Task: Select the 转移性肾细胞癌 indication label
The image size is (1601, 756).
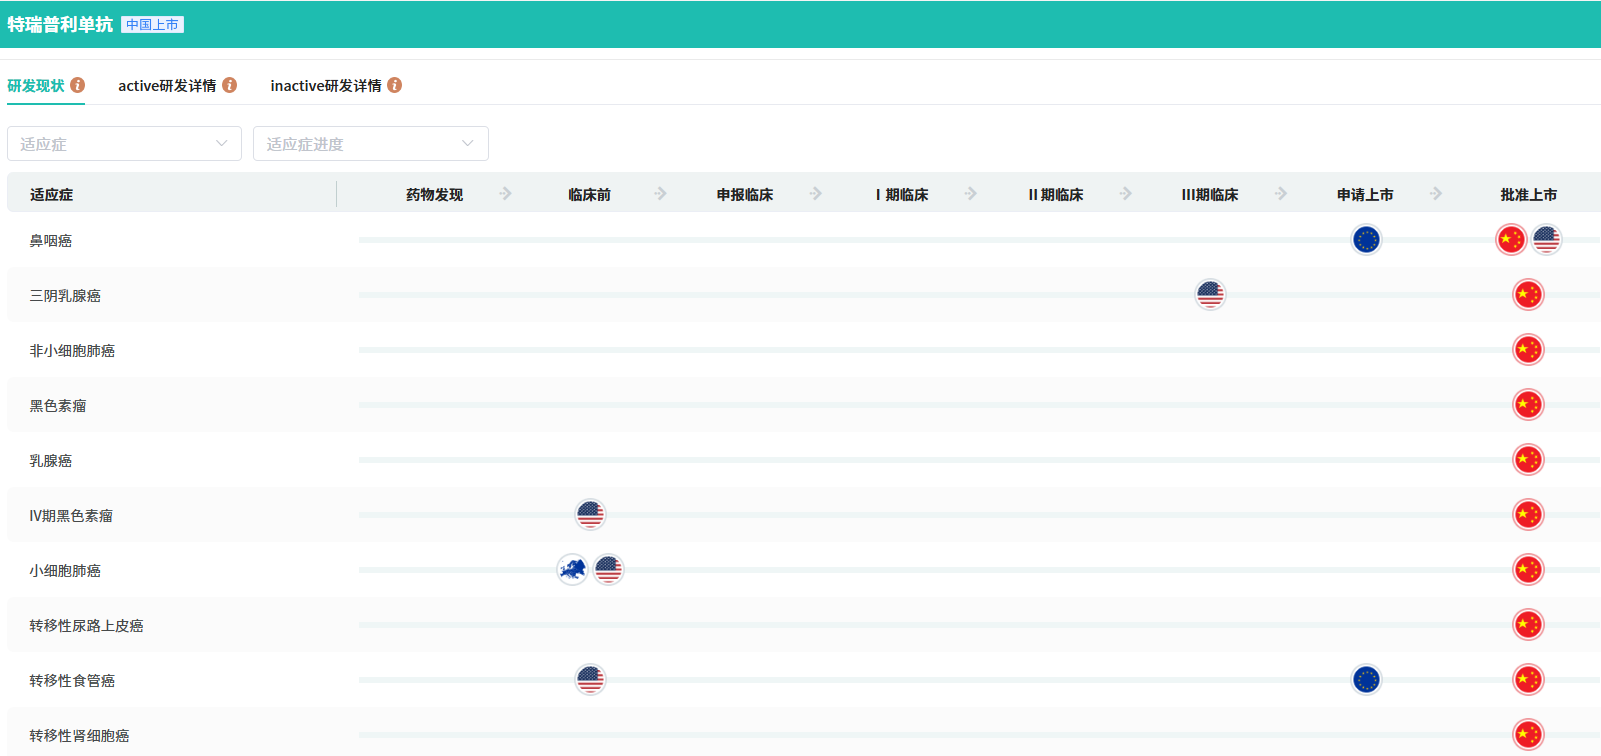Action: 79,736
